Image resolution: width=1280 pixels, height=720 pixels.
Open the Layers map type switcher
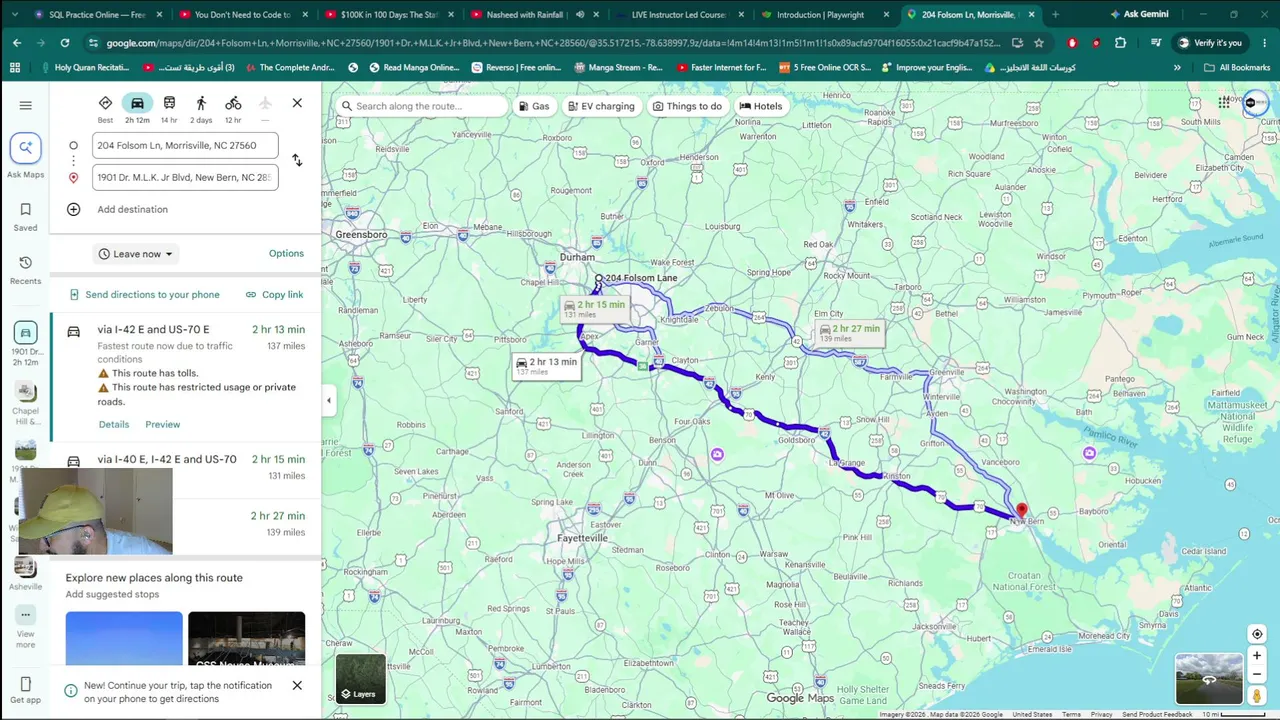coord(360,679)
